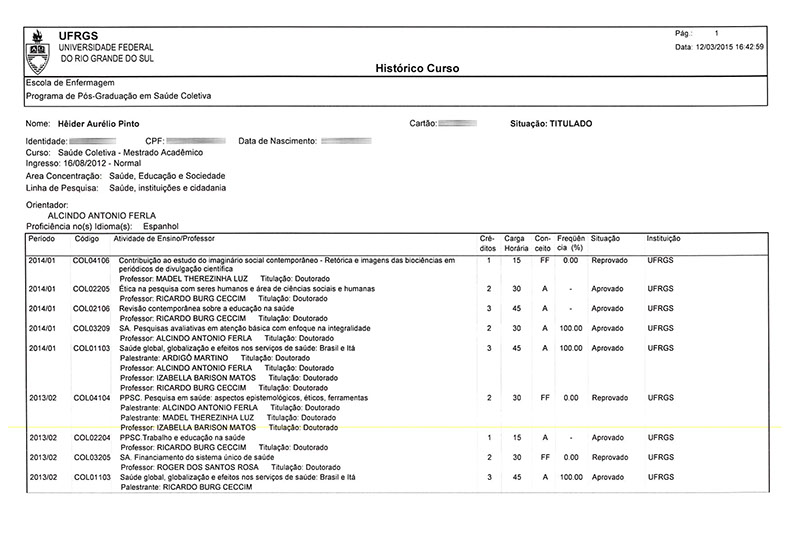Select the "Código" column header

click(x=86, y=239)
